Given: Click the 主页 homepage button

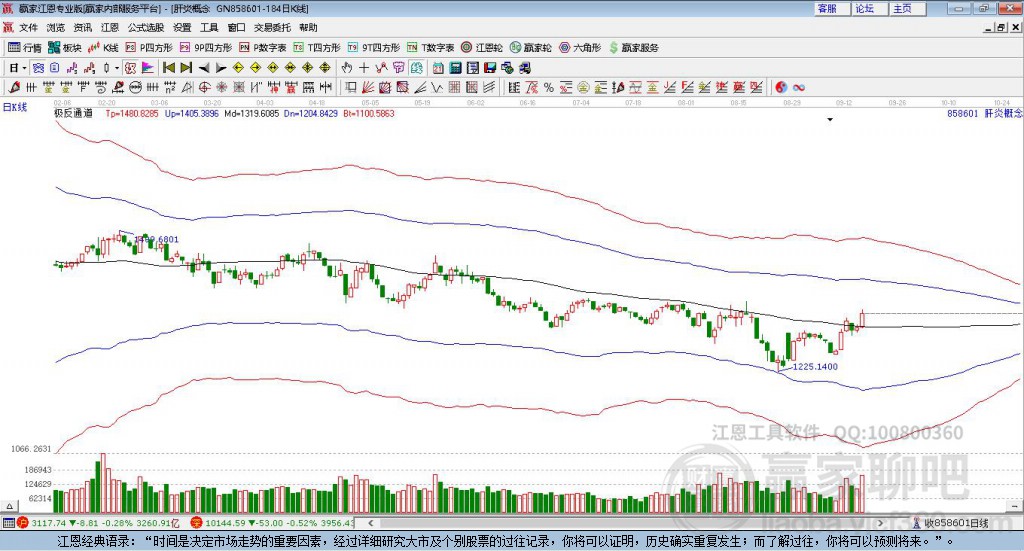Looking at the screenshot, I should [x=908, y=8].
